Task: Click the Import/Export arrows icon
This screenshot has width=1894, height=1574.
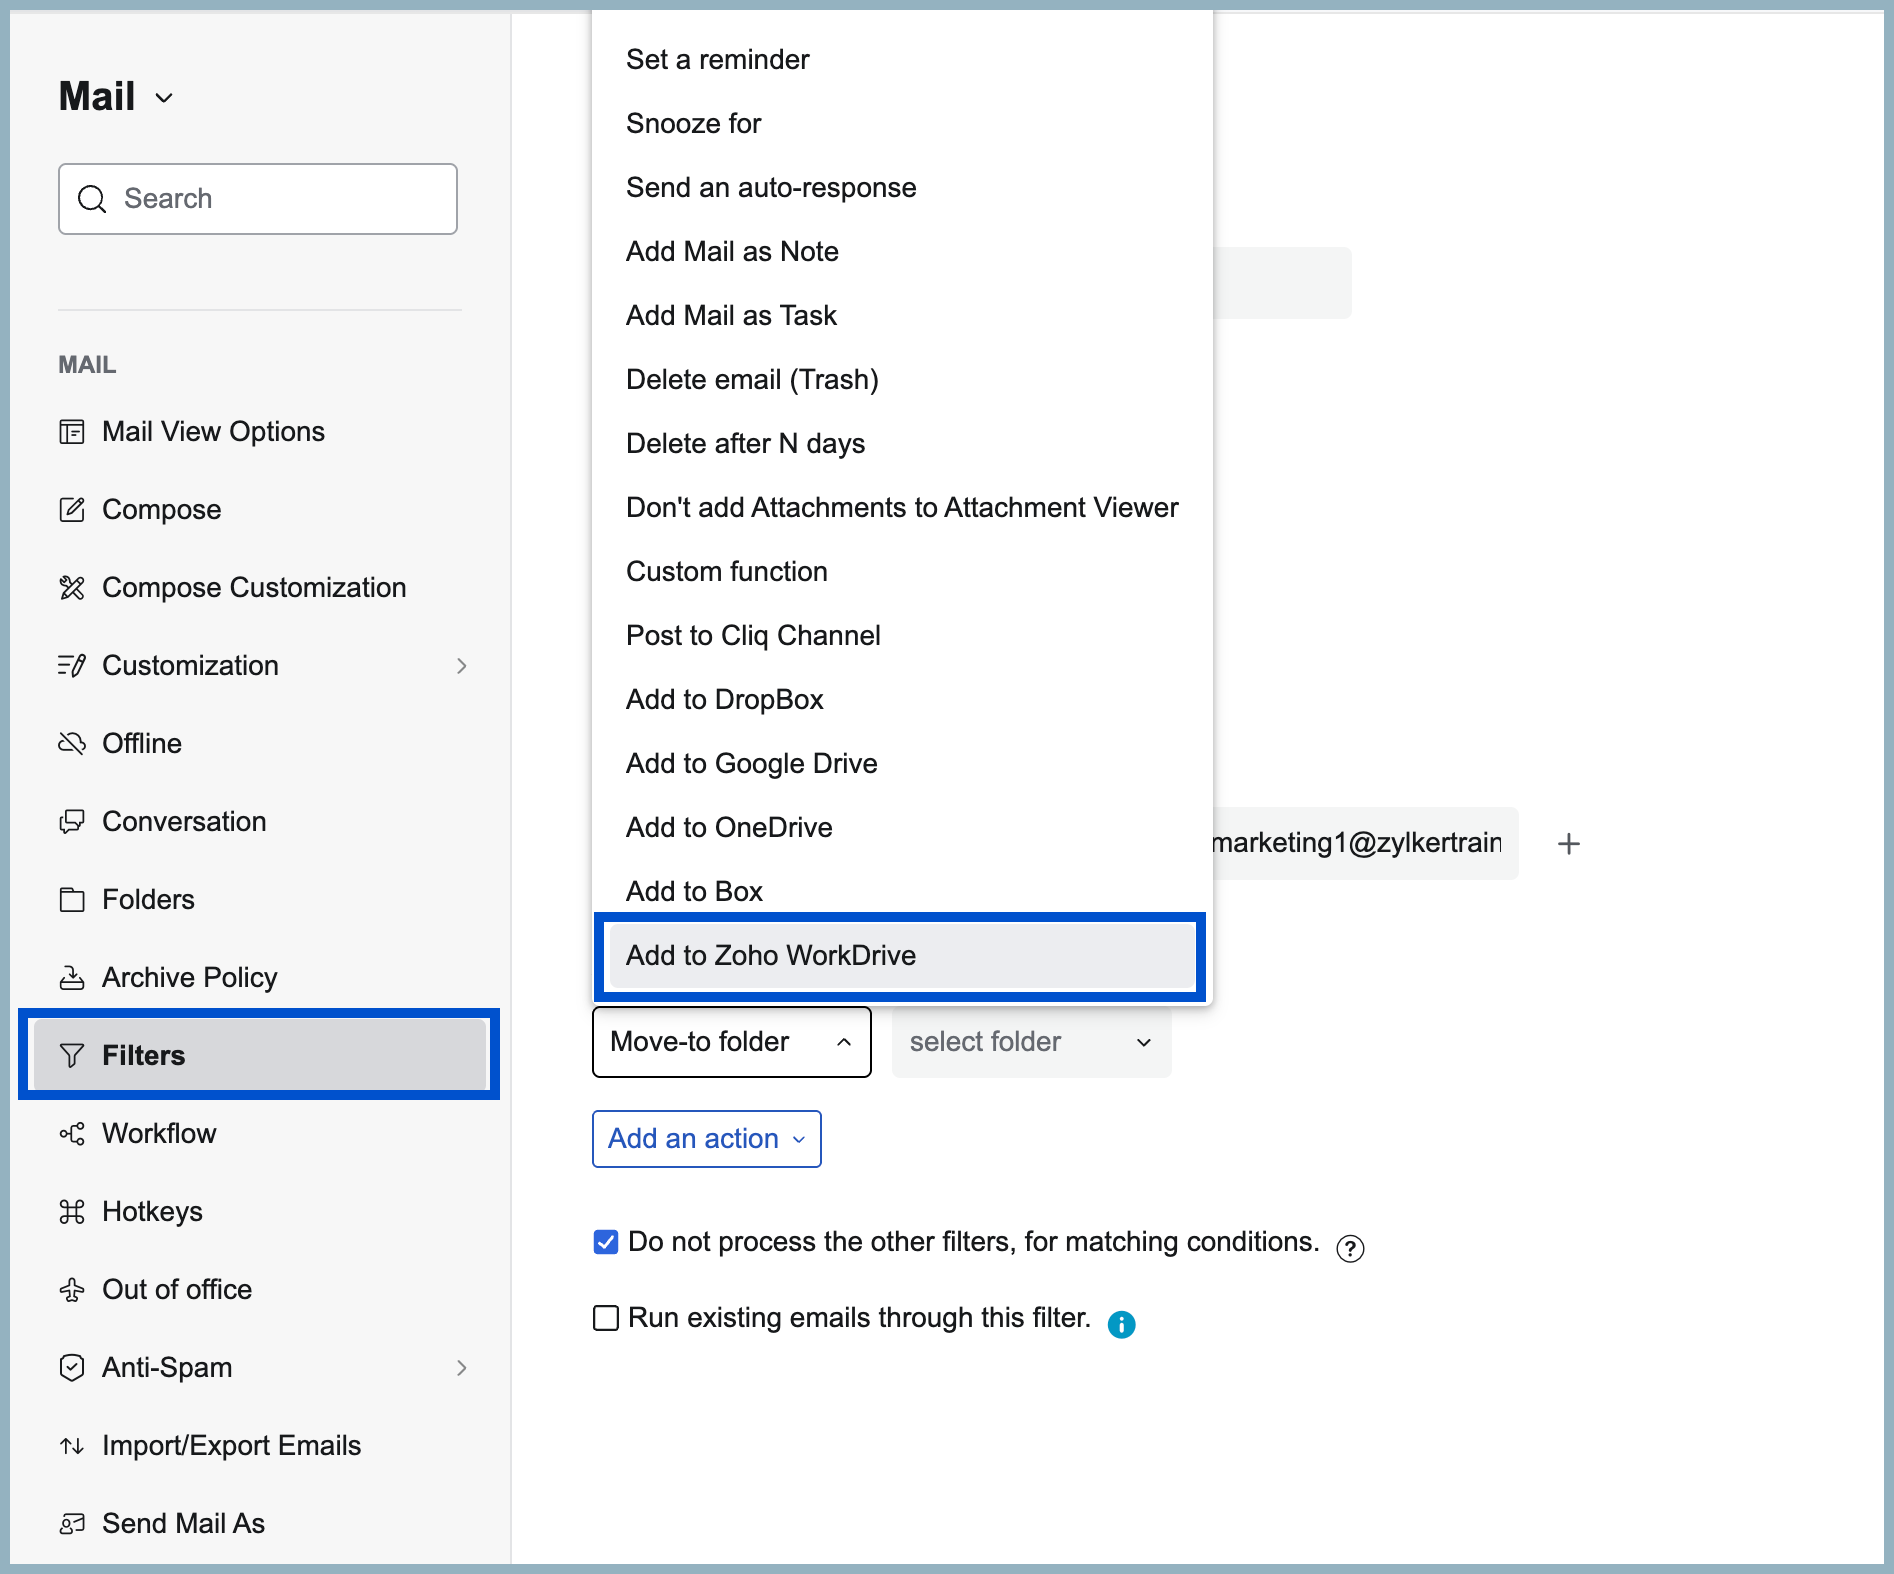Action: [x=72, y=1446]
